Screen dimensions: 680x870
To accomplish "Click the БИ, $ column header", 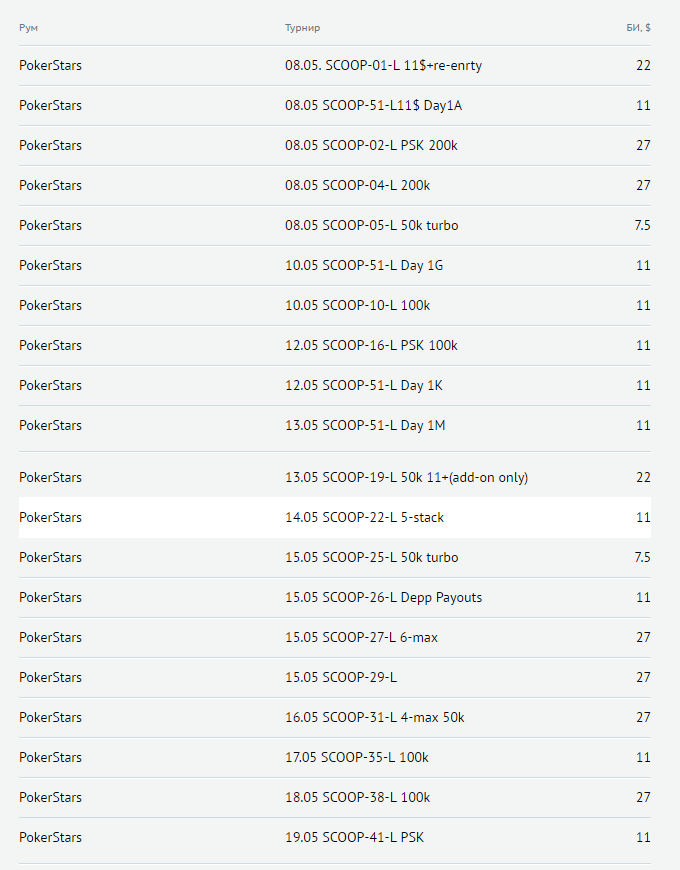I will 631,28.
